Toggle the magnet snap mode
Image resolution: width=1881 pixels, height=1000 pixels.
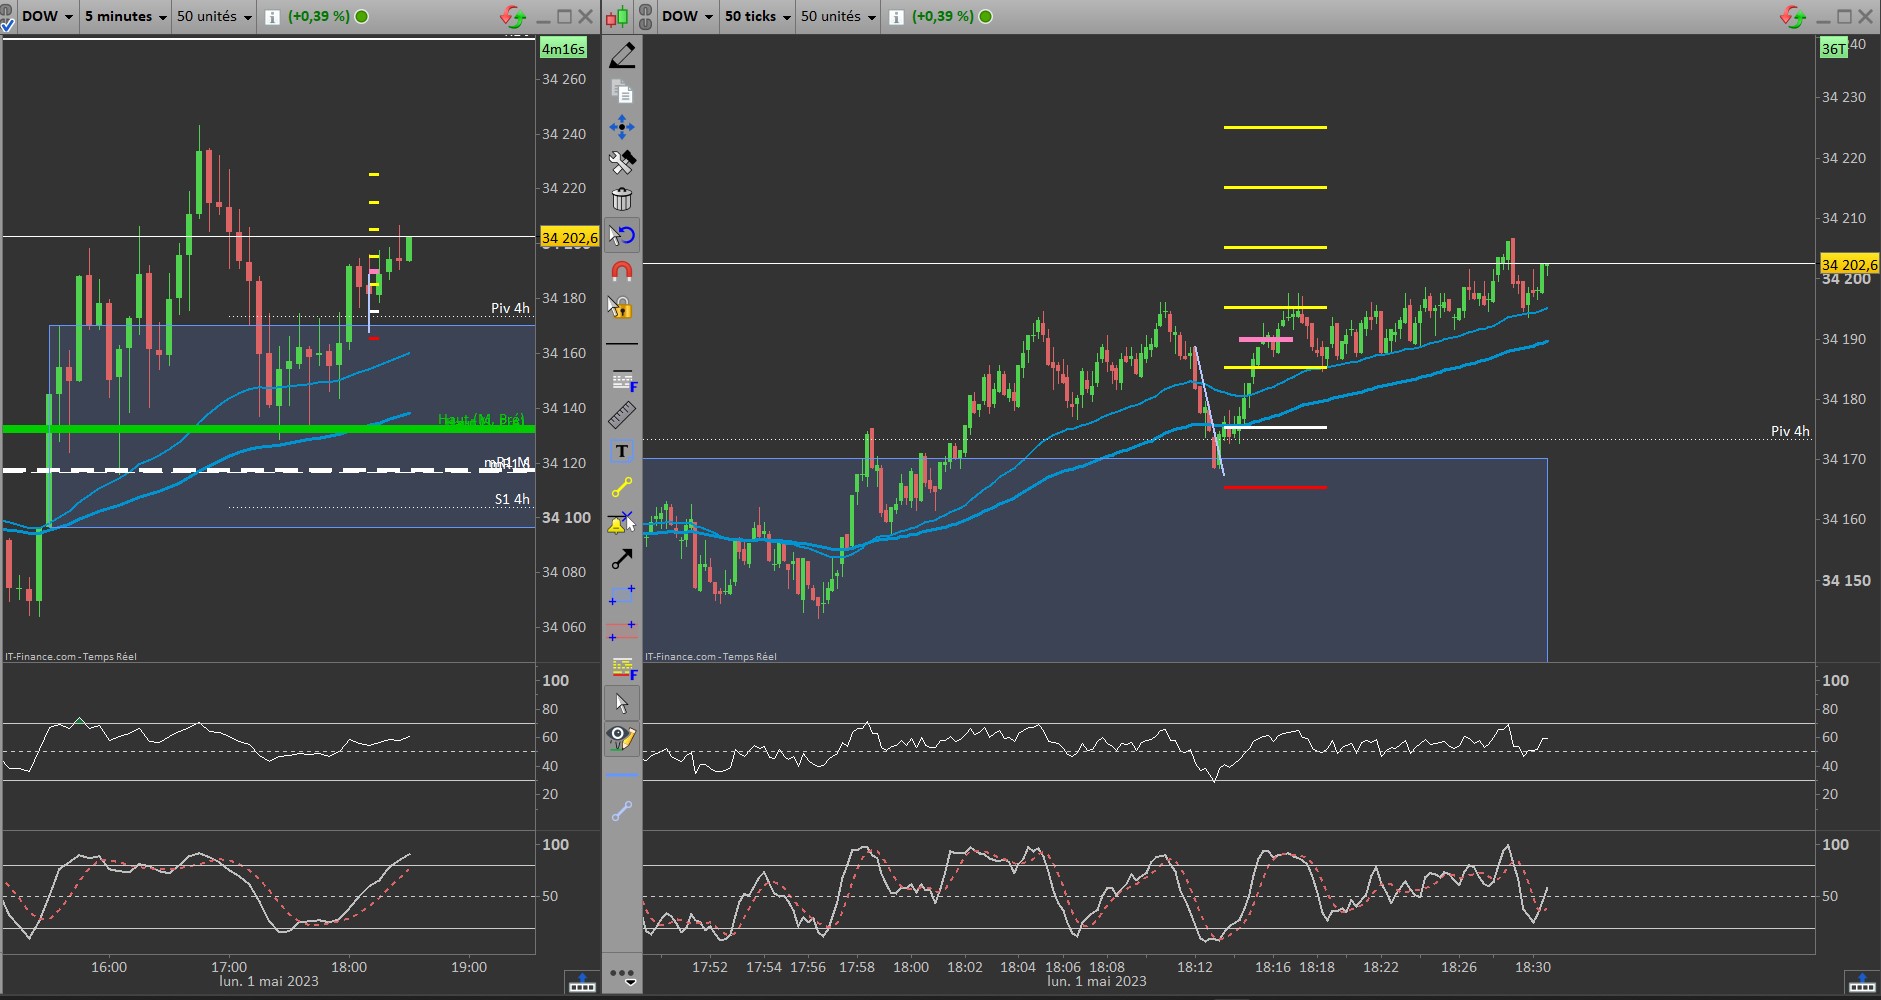[622, 271]
